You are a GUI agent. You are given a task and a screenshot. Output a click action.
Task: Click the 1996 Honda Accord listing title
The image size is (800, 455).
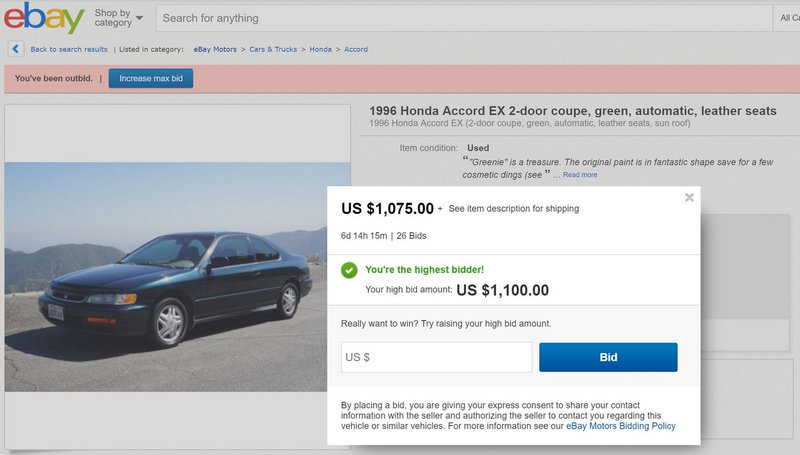tap(572, 111)
